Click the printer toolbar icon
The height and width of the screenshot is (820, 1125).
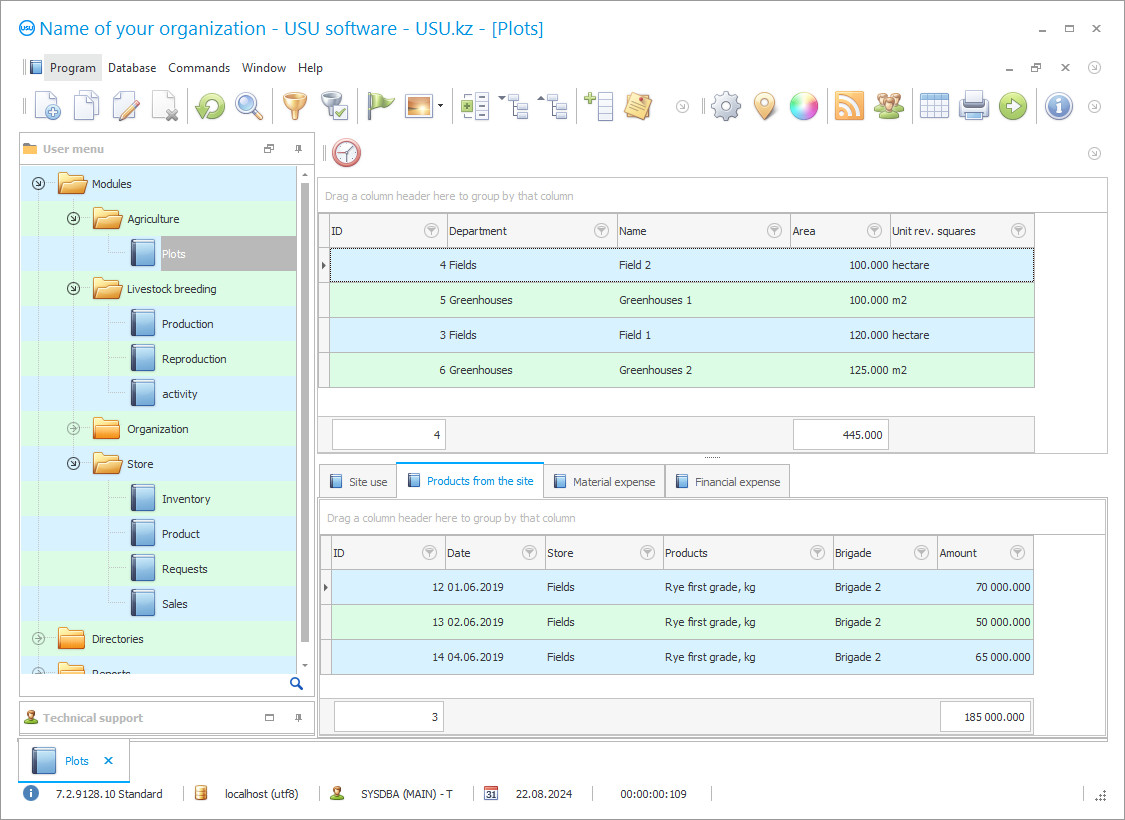[974, 106]
